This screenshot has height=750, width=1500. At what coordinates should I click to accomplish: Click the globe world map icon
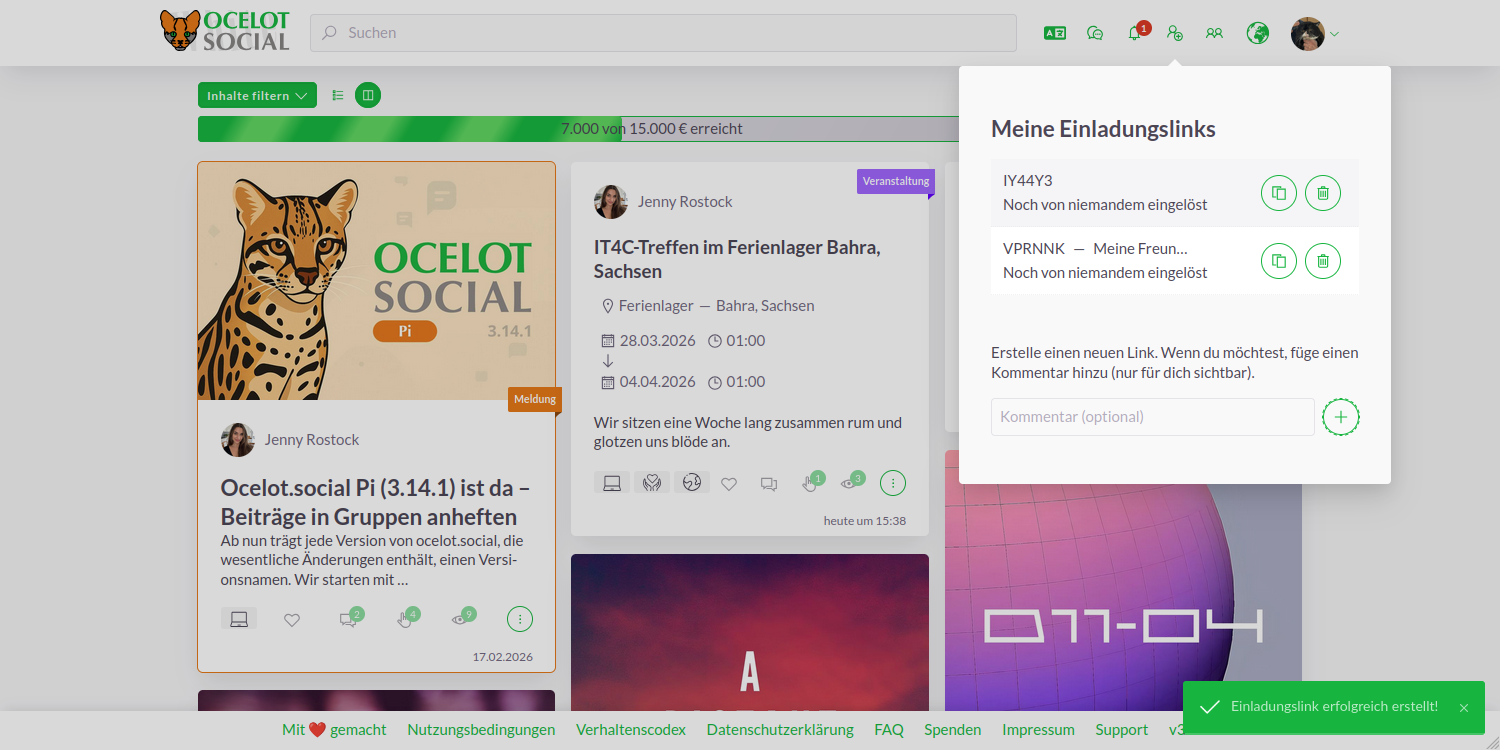(x=1257, y=33)
